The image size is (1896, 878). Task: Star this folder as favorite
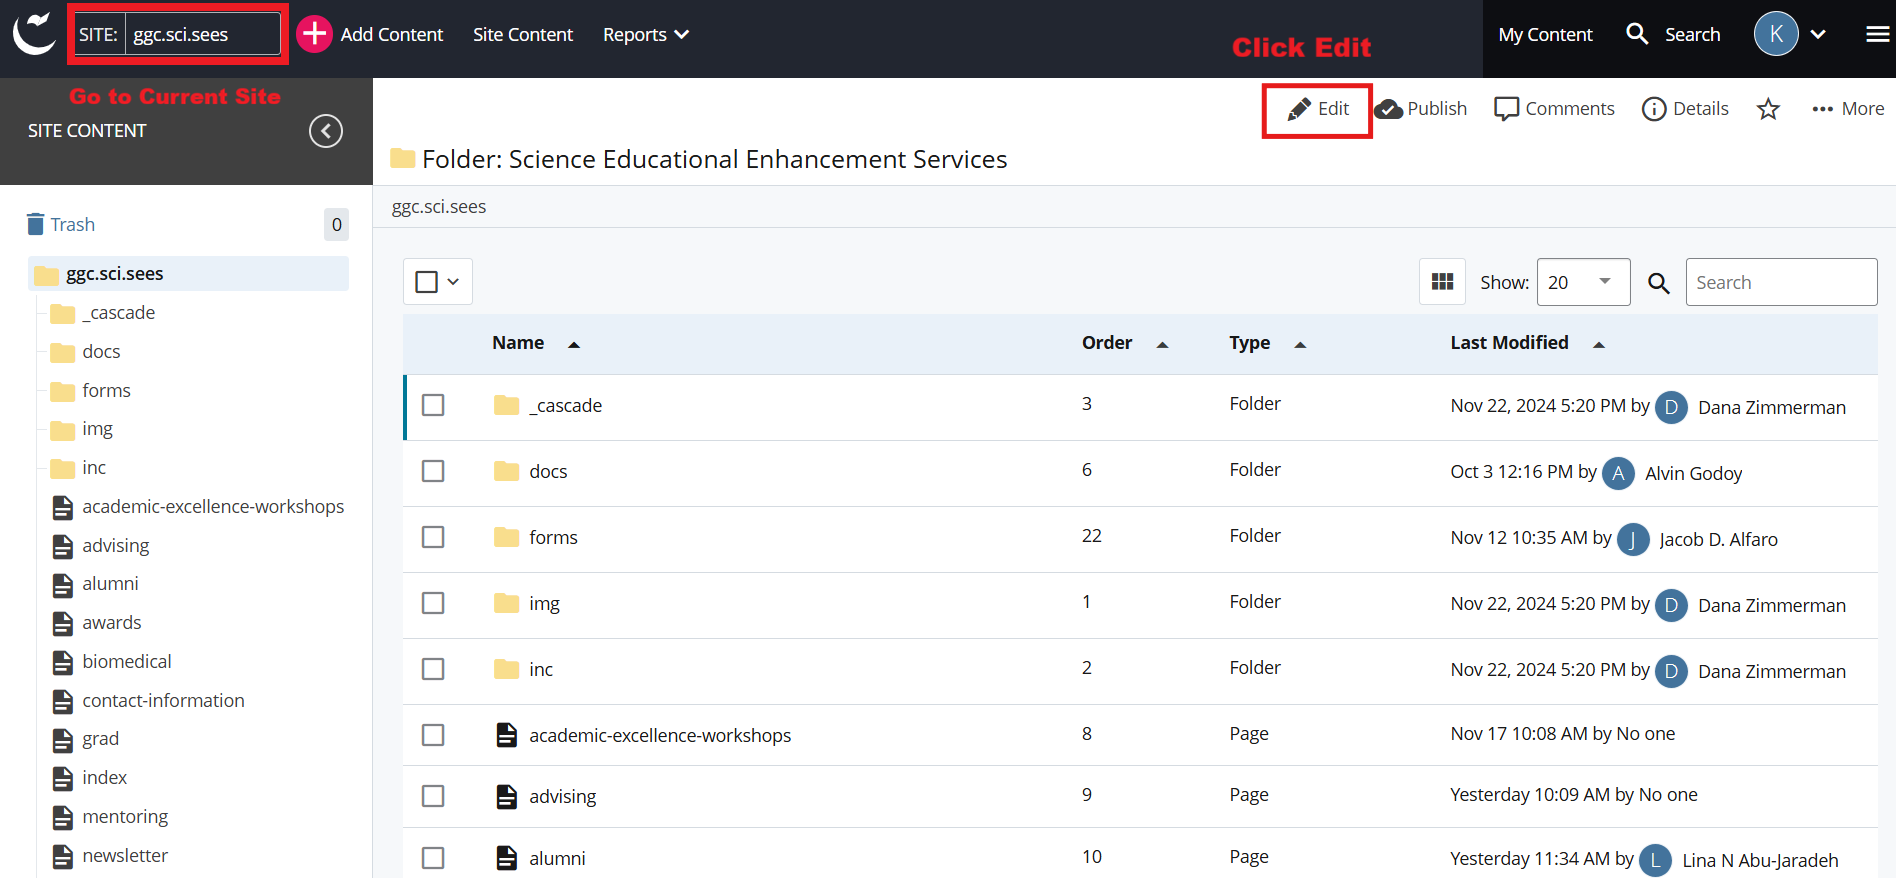(x=1768, y=109)
